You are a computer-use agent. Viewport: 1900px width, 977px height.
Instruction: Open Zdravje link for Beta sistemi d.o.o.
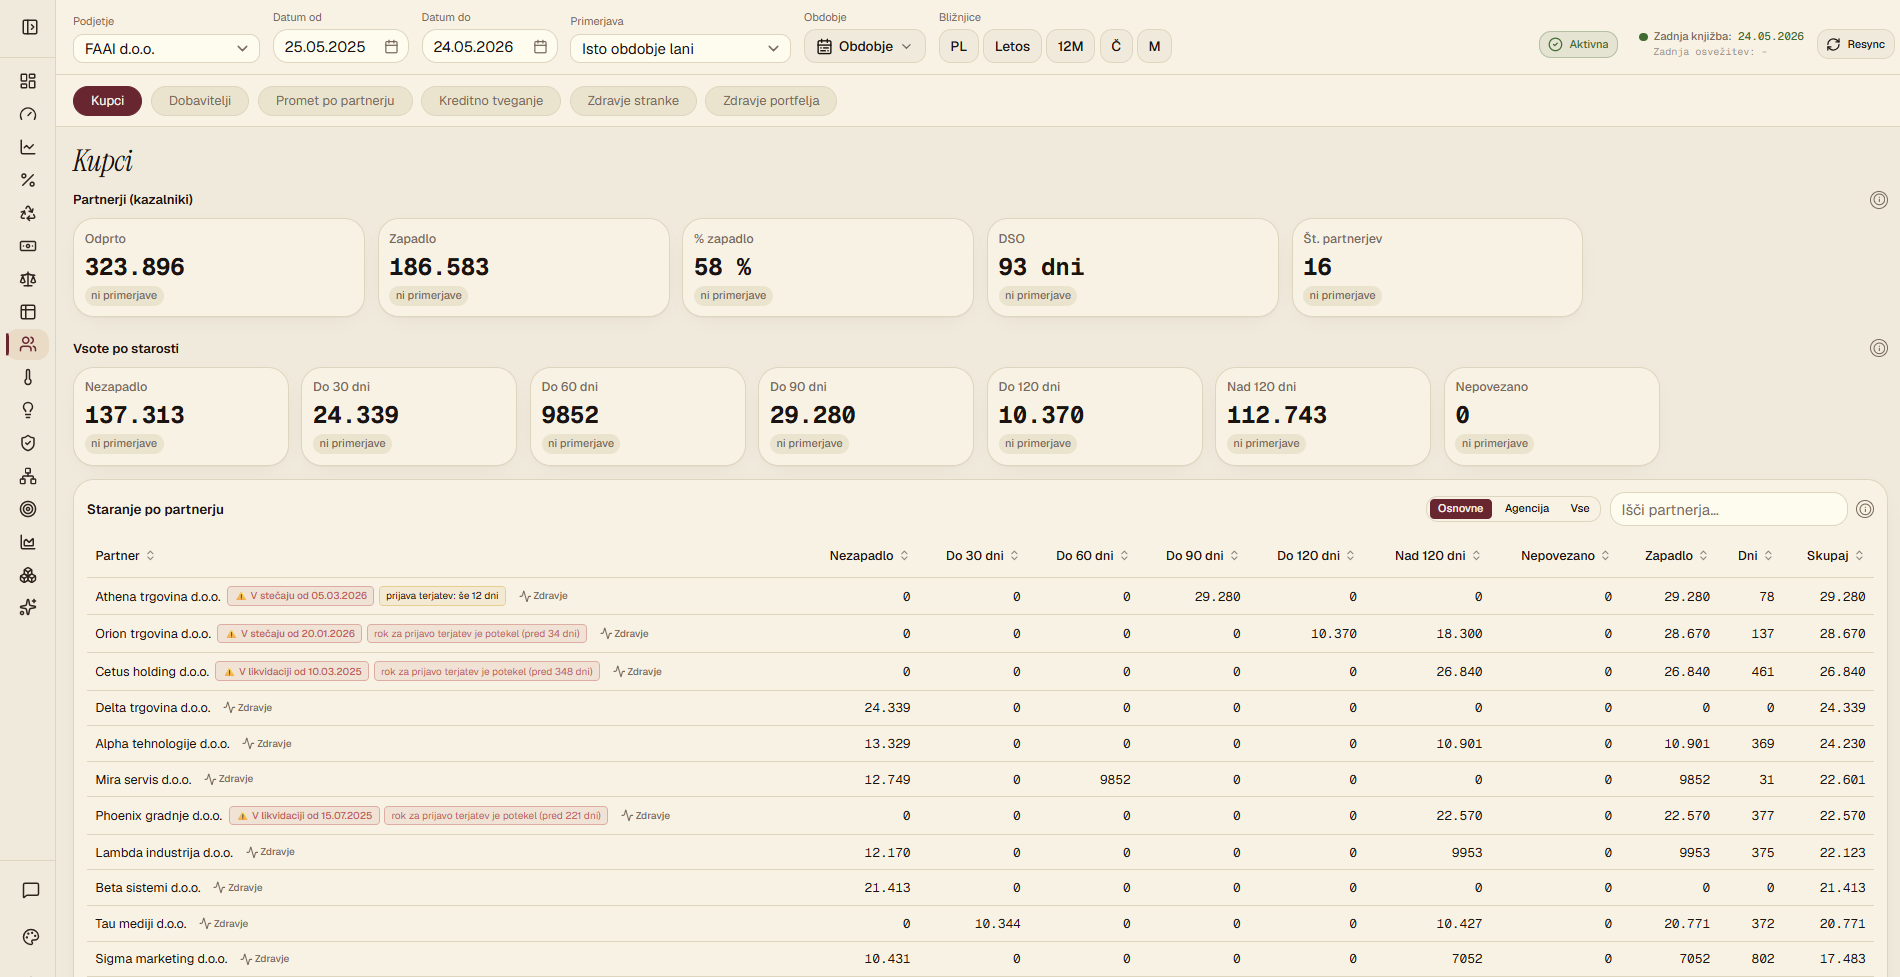[x=238, y=888]
